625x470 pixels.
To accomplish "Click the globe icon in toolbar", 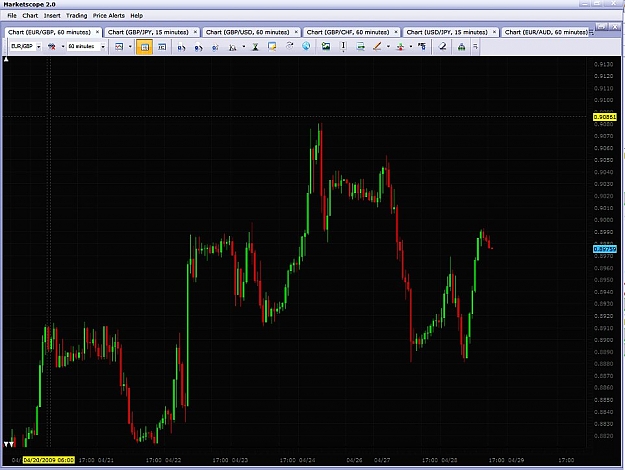I will point(306,46).
